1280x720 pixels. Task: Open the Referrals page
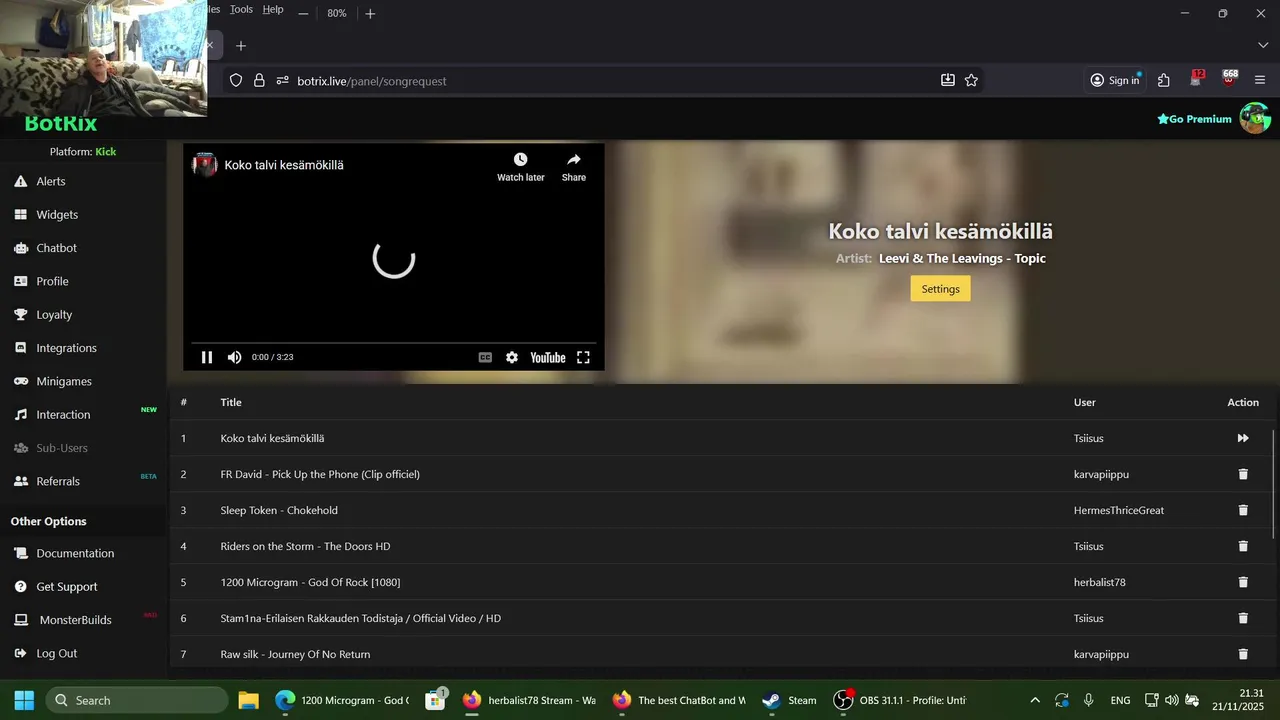(x=58, y=481)
